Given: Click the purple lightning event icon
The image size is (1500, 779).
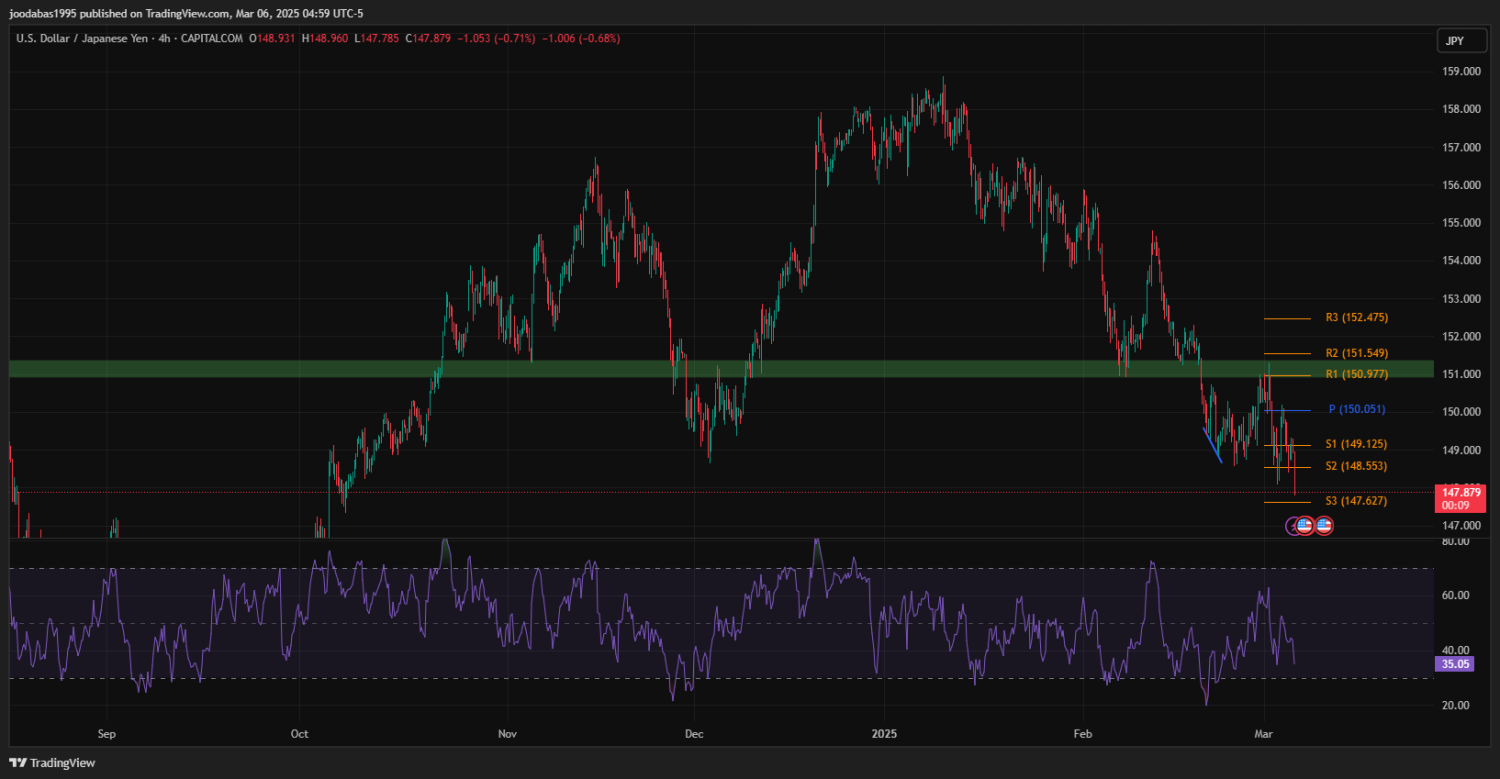Looking at the screenshot, I should [x=1293, y=525].
